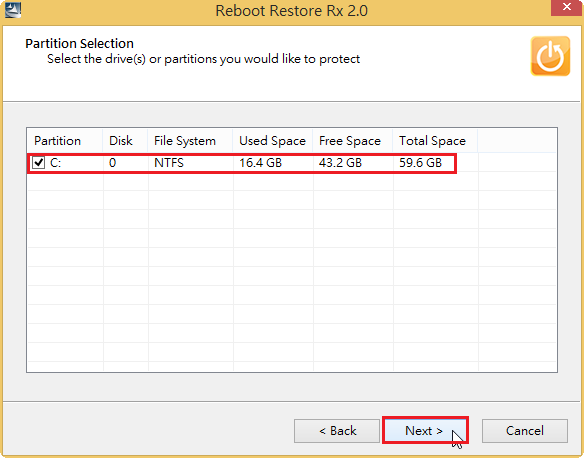
Task: Click the disk number 0 cell
Action: pos(112,163)
